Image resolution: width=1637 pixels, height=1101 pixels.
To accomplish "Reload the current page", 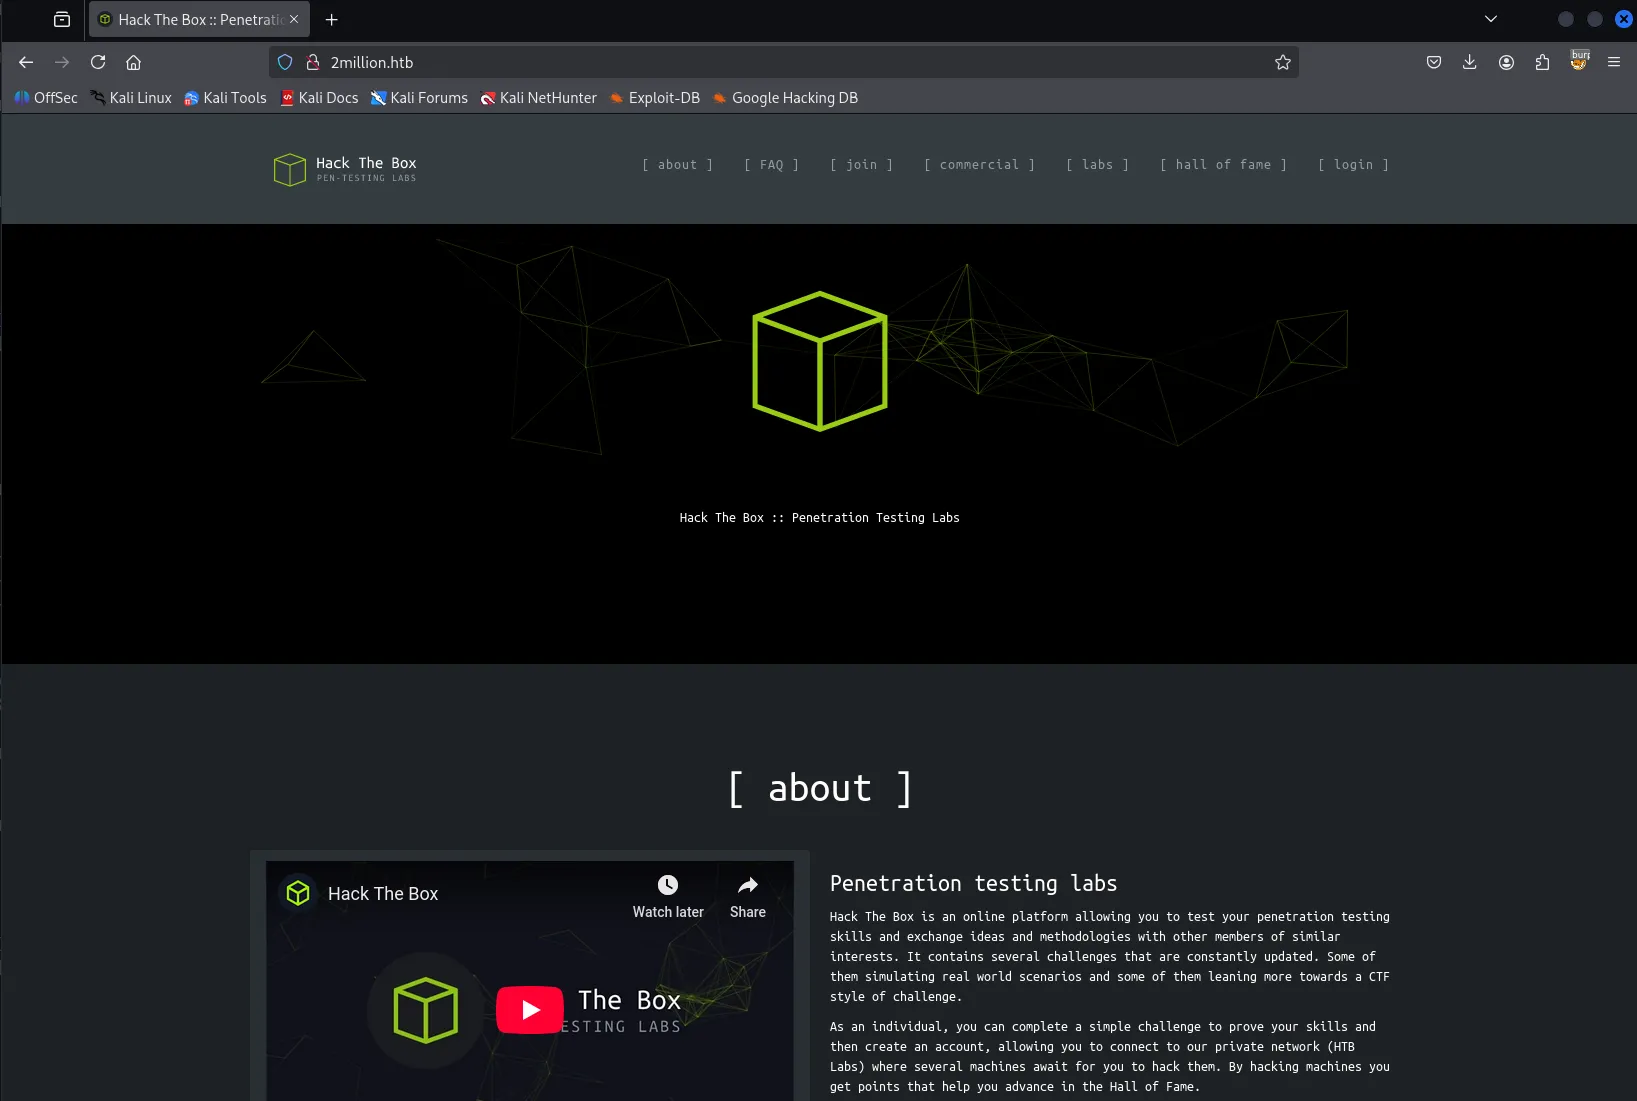I will (98, 62).
